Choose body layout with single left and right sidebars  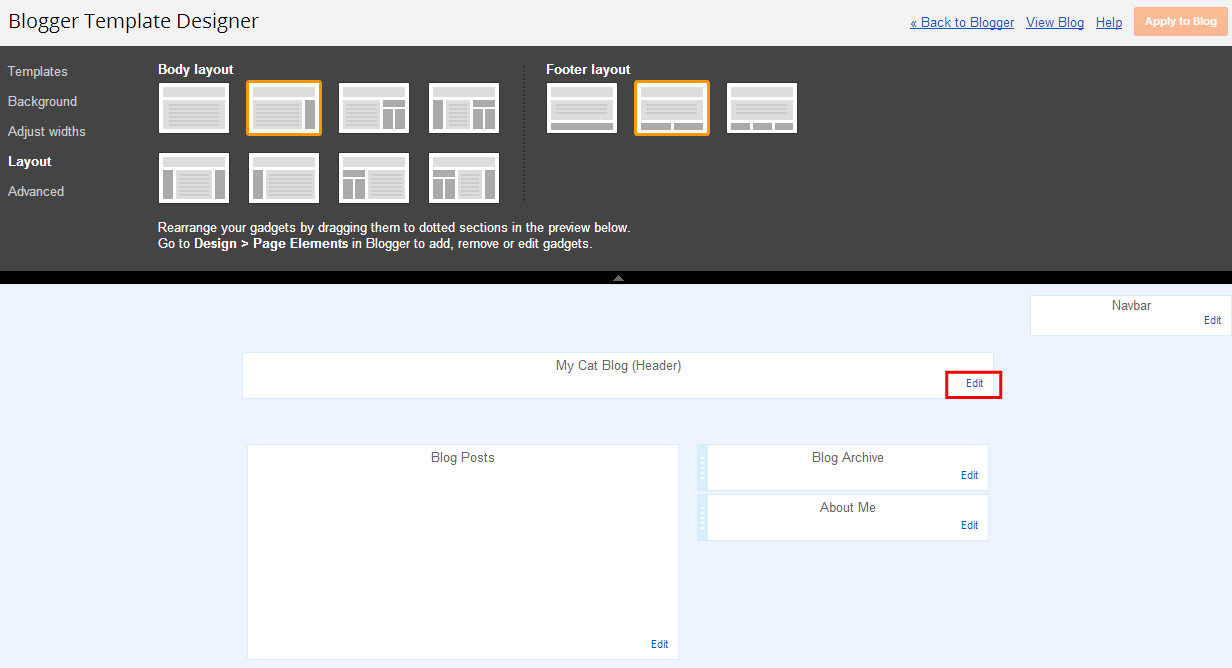(x=194, y=178)
